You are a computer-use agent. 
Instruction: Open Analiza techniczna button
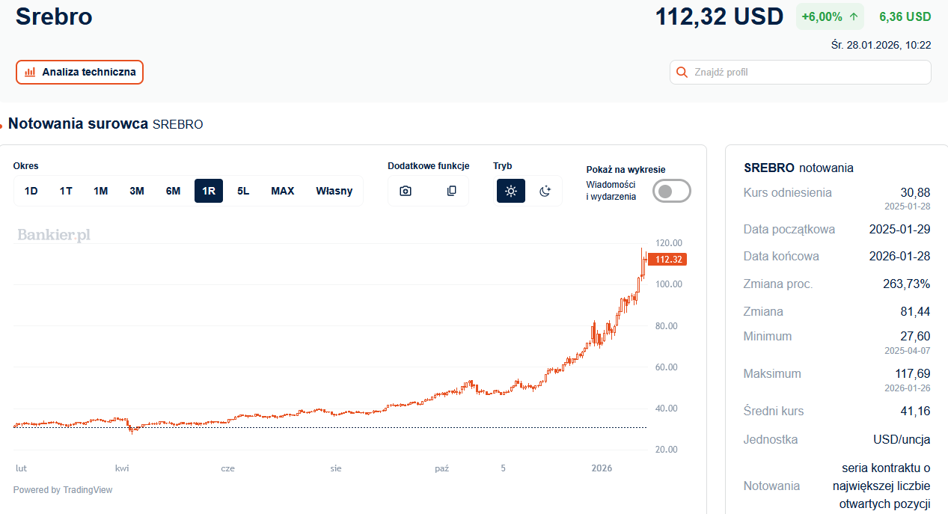pyautogui.click(x=79, y=72)
